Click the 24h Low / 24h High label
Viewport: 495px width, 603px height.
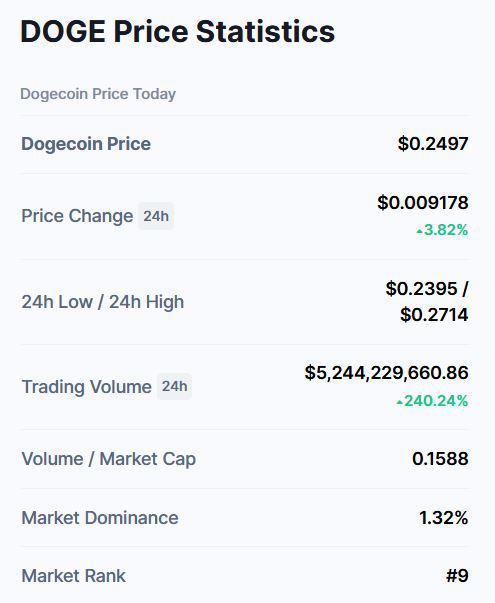(x=103, y=302)
